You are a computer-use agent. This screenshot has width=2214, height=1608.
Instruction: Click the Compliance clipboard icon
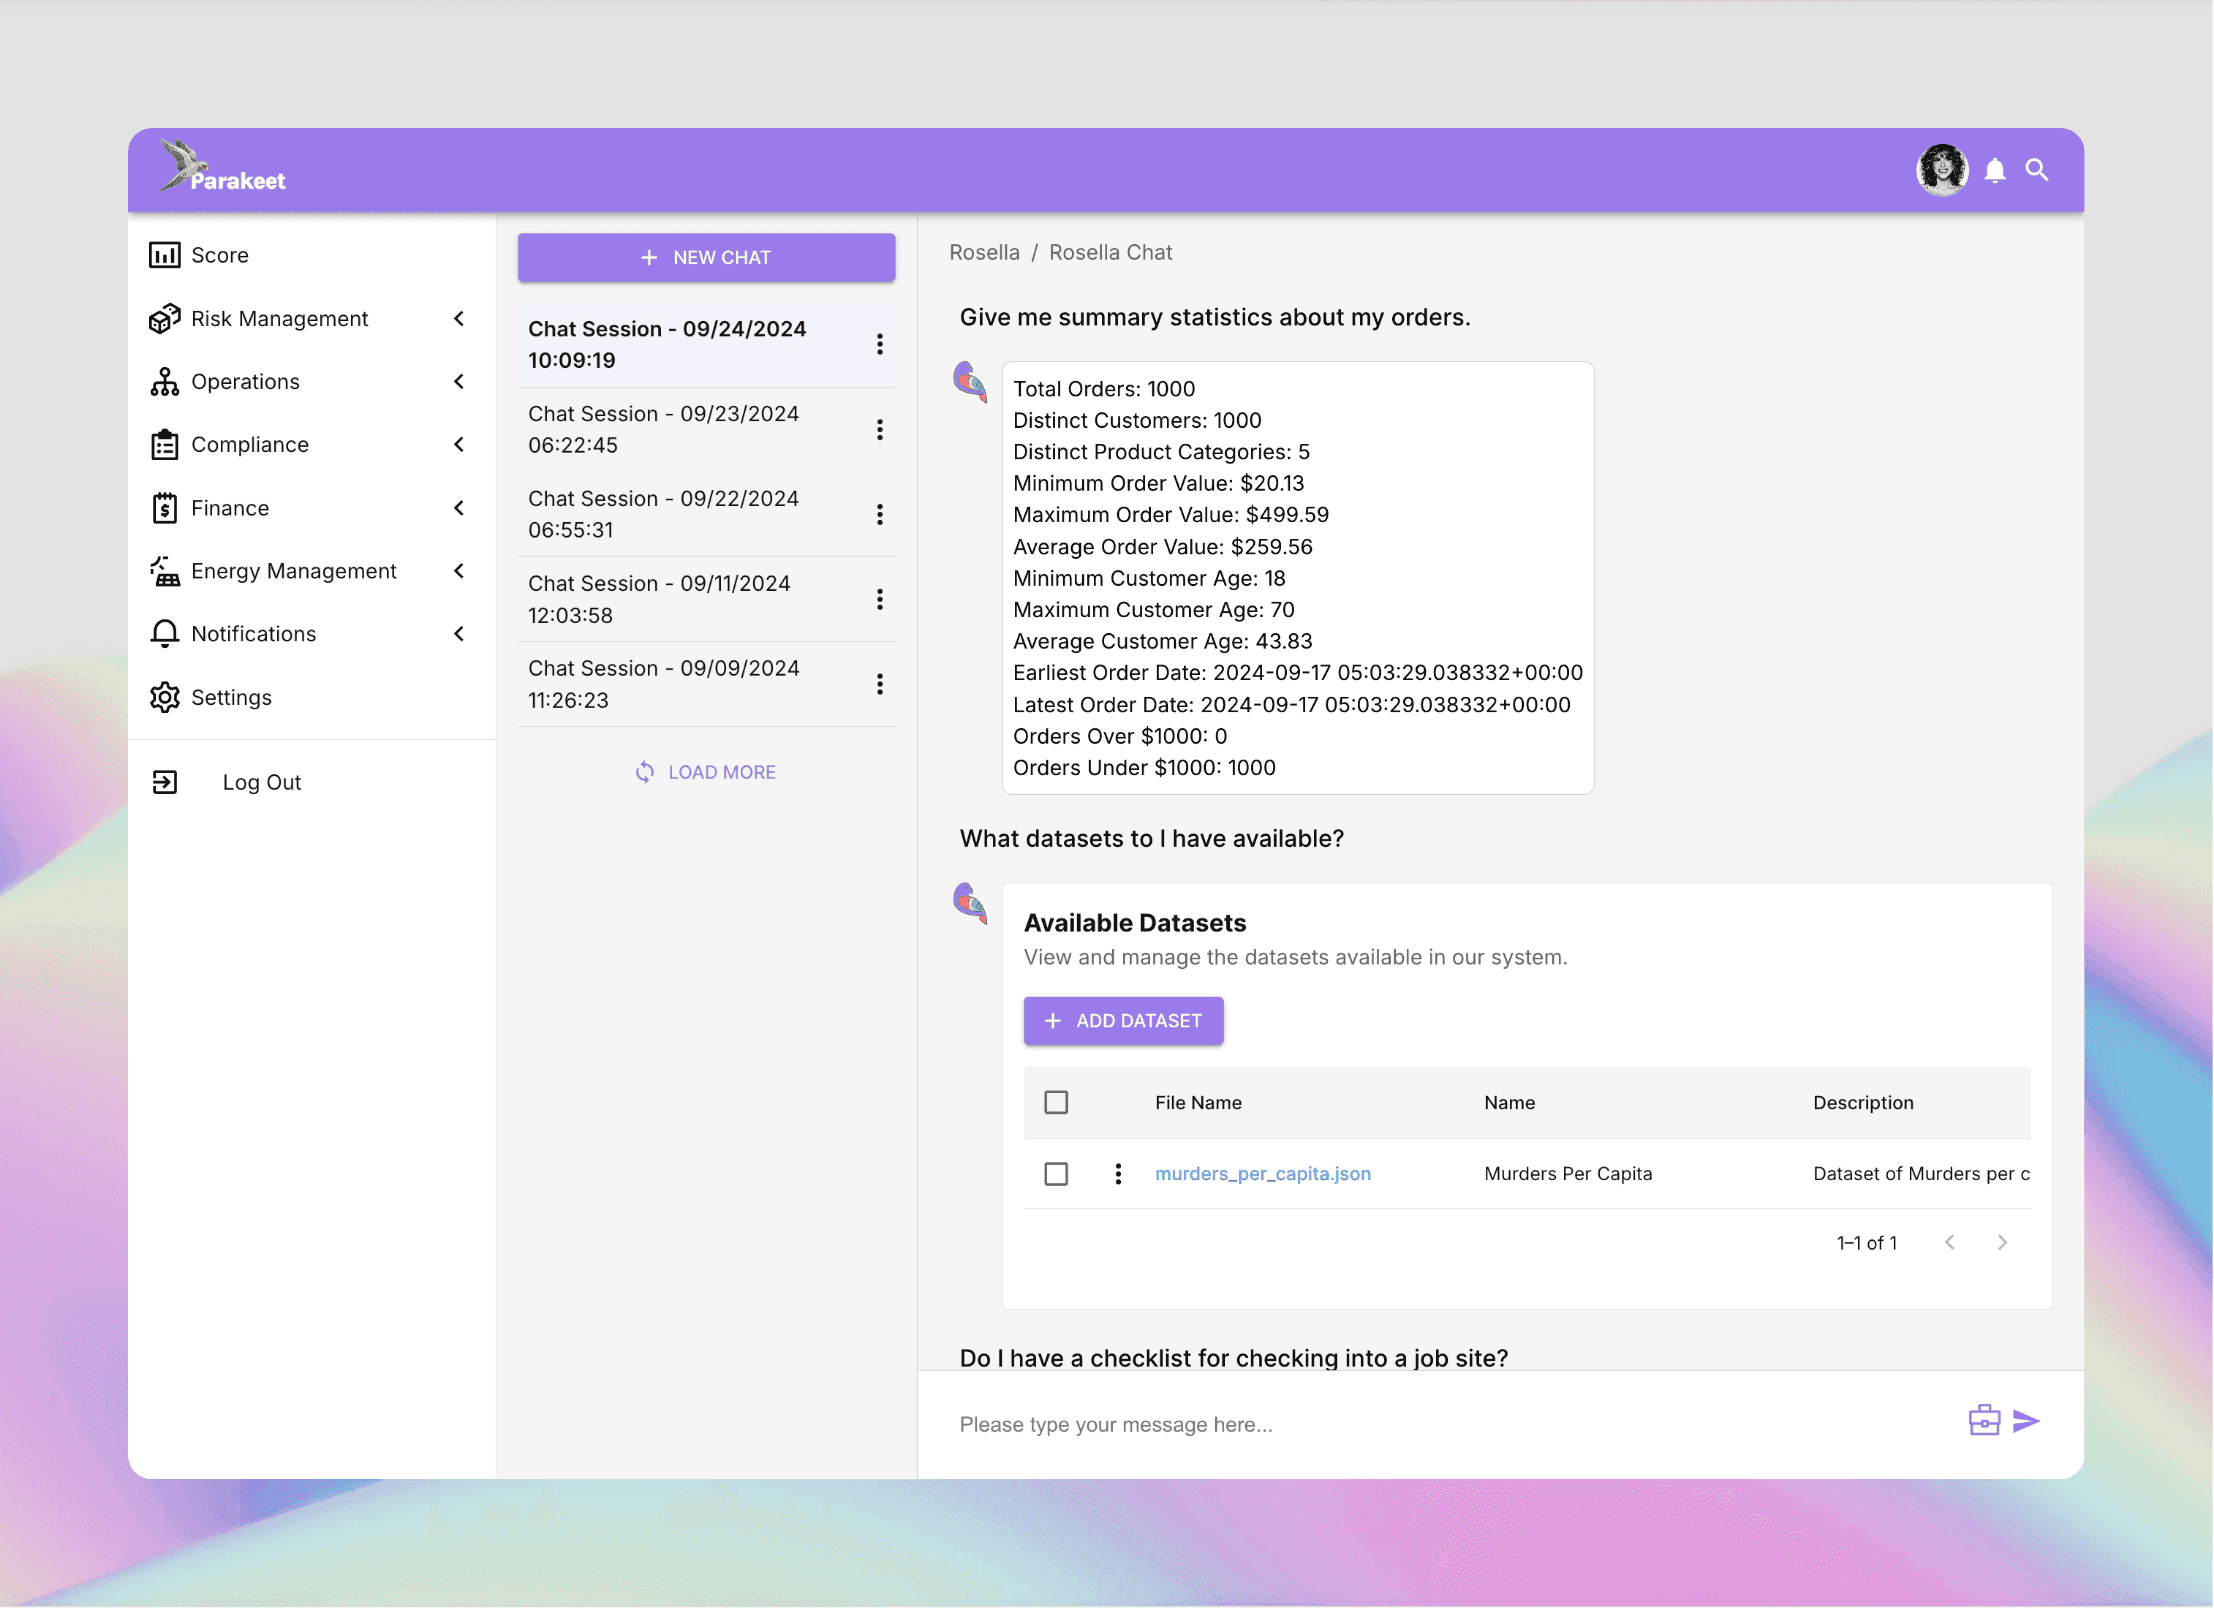click(x=164, y=445)
